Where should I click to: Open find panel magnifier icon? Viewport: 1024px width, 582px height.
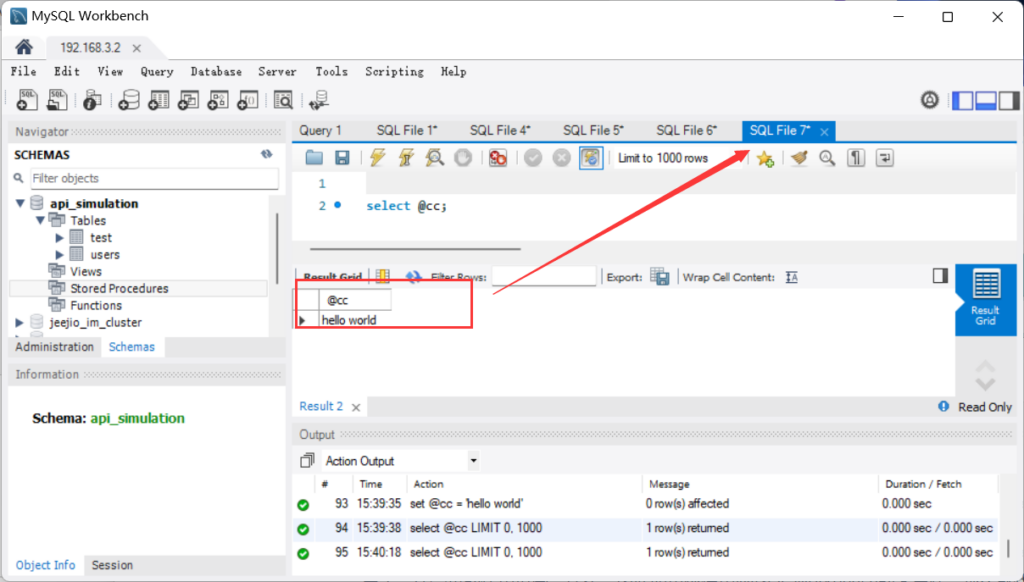(x=827, y=157)
